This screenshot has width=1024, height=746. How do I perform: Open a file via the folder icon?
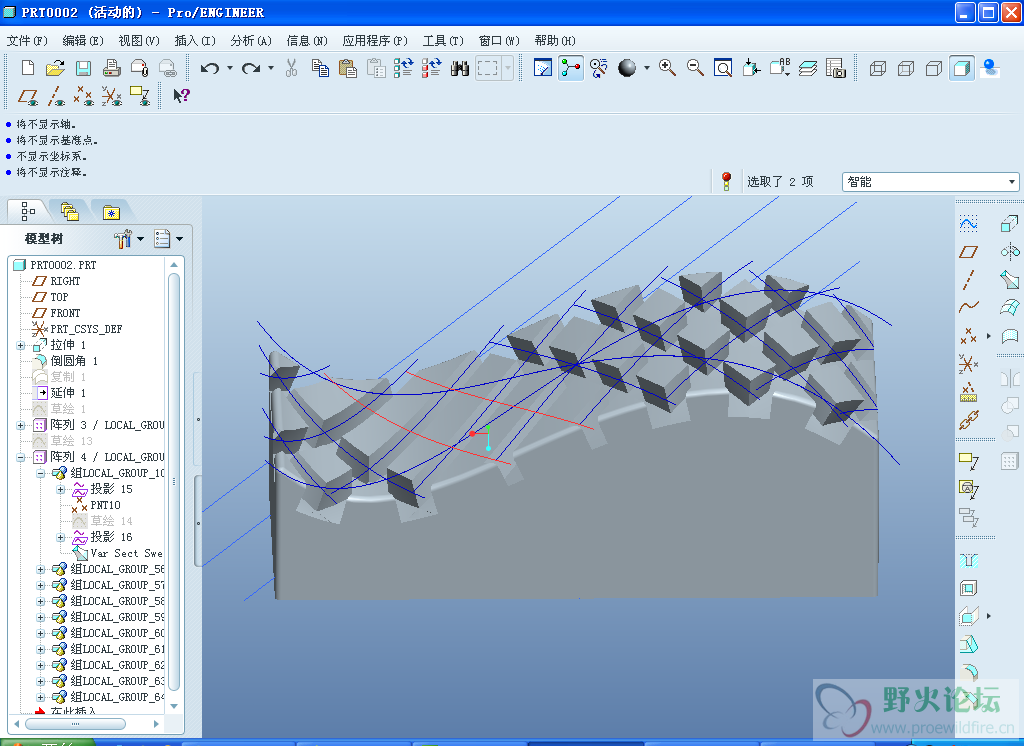tap(56, 68)
